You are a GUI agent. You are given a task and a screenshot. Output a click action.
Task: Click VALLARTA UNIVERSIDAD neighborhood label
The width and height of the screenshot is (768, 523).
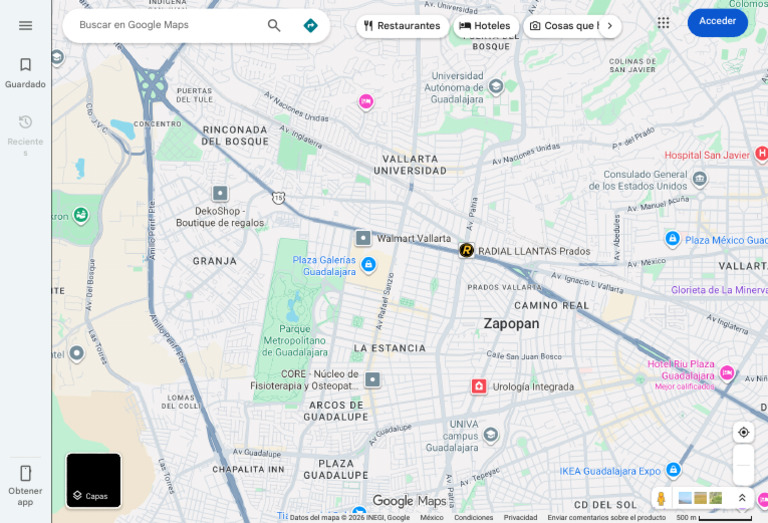click(x=410, y=165)
